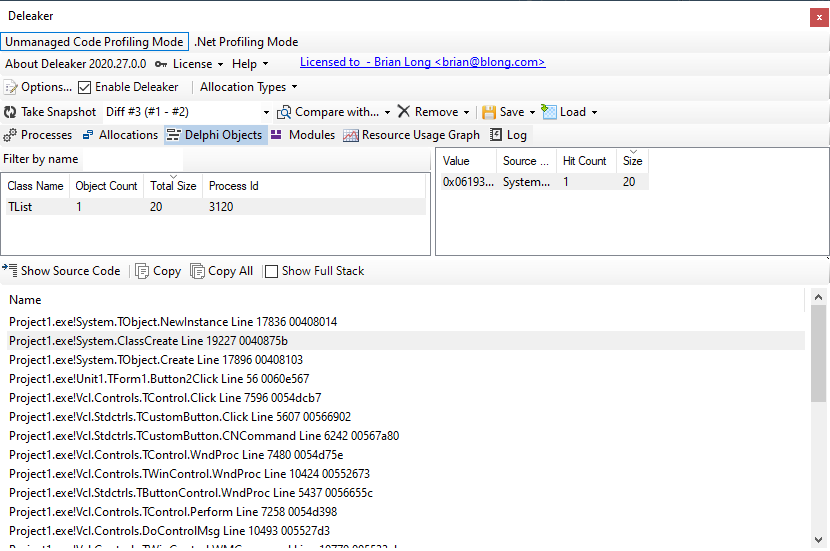Image resolution: width=830 pixels, height=551 pixels.
Task: Click the Remove X icon
Action: tap(404, 111)
